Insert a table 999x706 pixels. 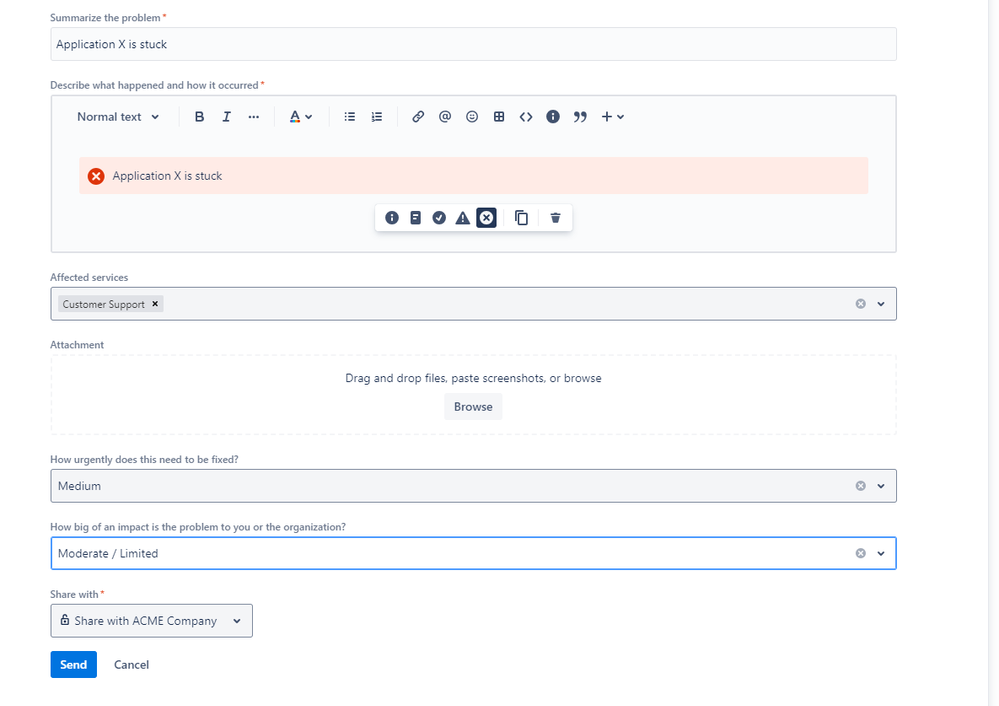499,117
